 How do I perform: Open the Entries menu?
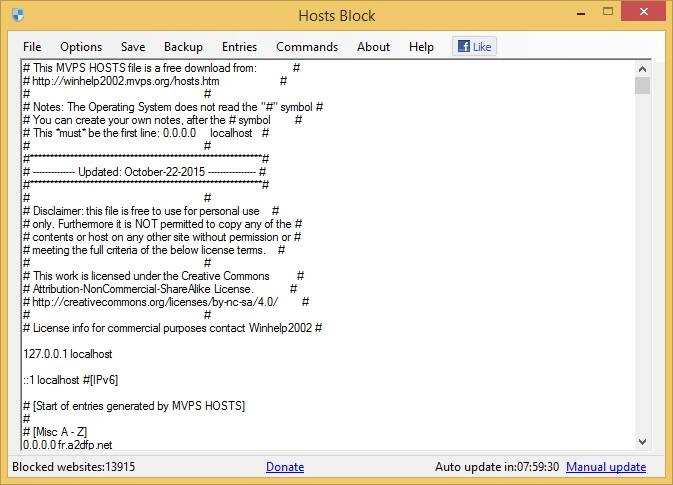coord(239,47)
